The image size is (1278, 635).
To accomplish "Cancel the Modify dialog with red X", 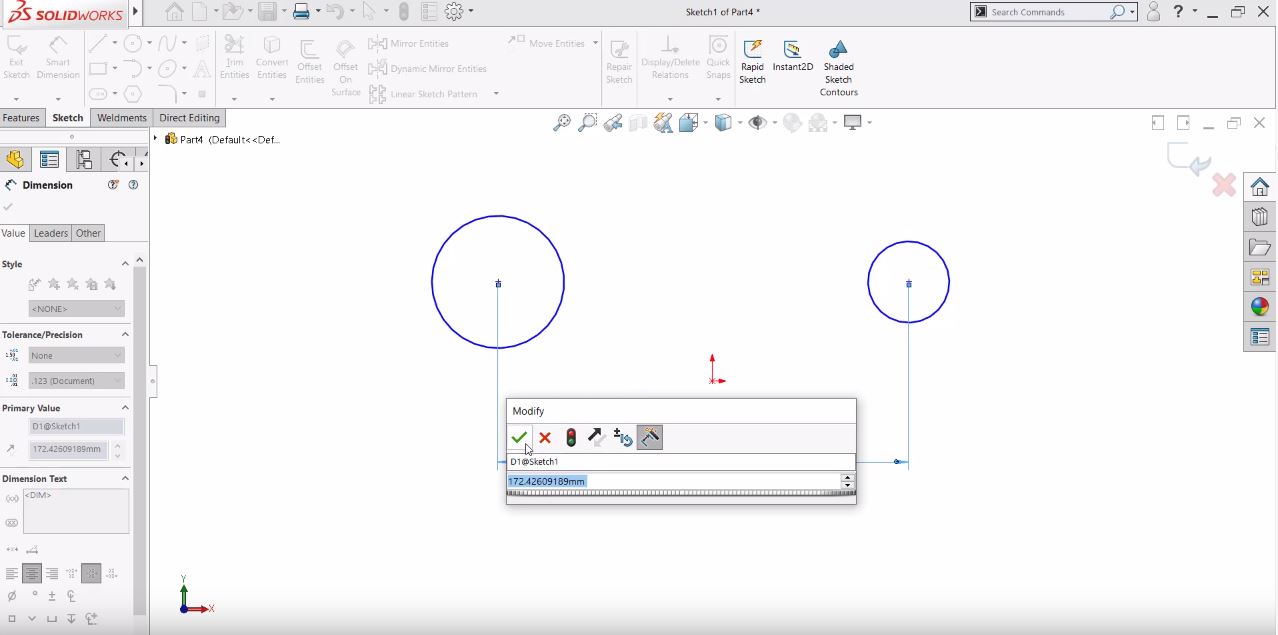I will tap(544, 437).
